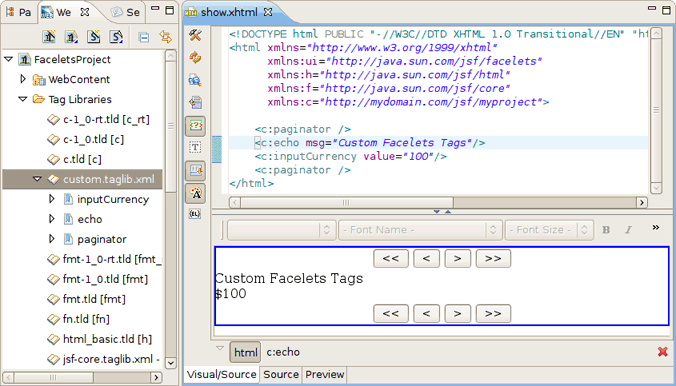Click the top paginator >> button
This screenshot has height=386, width=676.
click(493, 258)
